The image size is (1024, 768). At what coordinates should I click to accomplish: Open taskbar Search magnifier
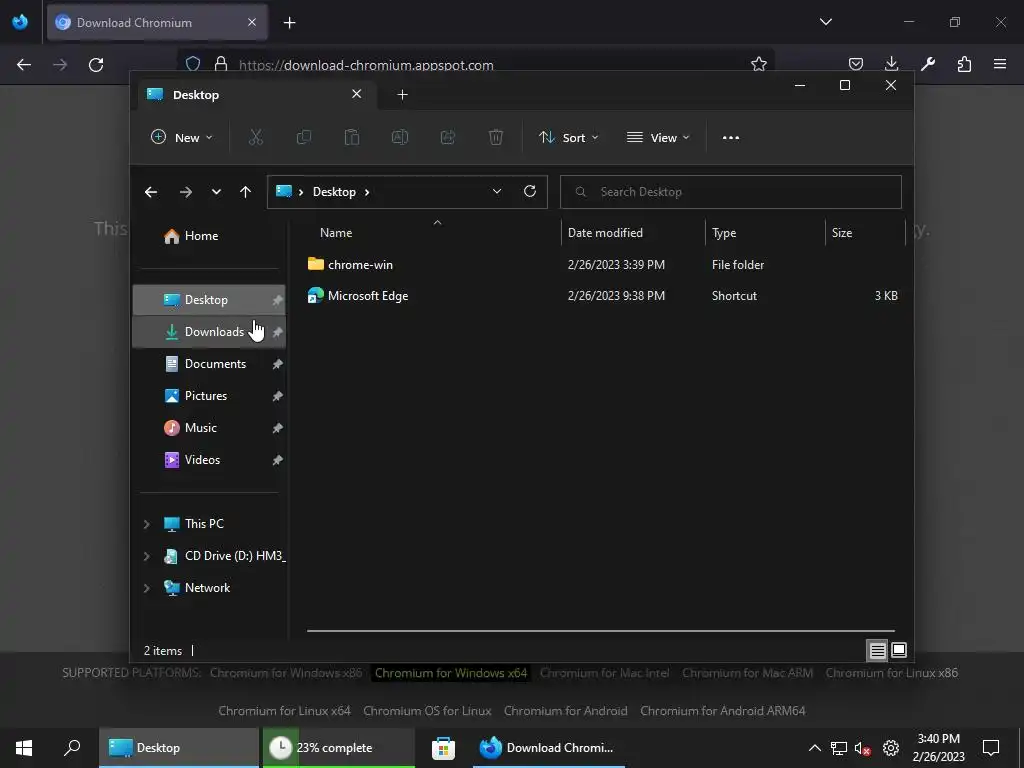click(72, 748)
